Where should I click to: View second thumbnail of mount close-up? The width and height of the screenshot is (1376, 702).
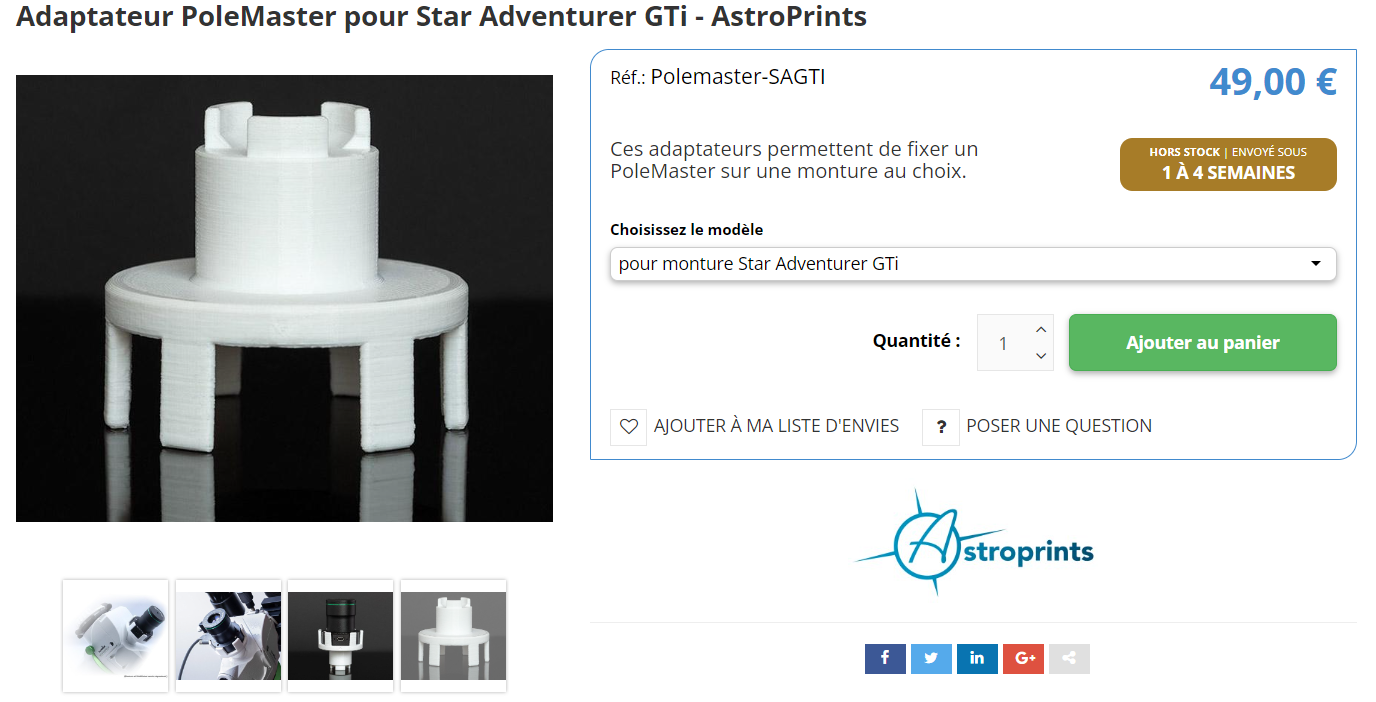point(228,636)
